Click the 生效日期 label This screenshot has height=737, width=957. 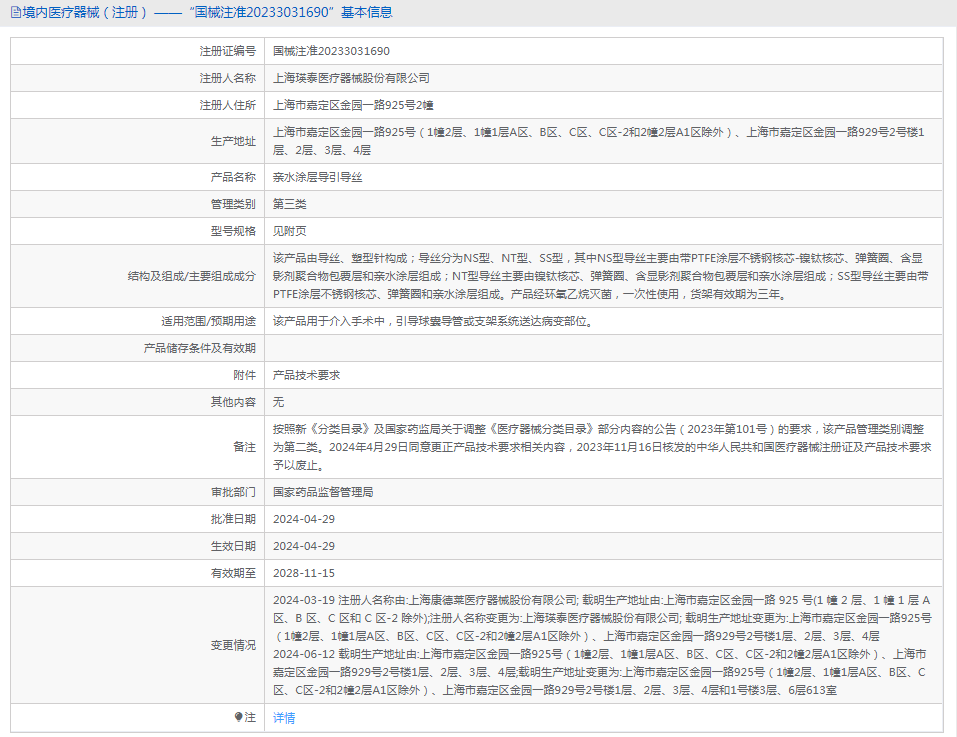coord(233,546)
